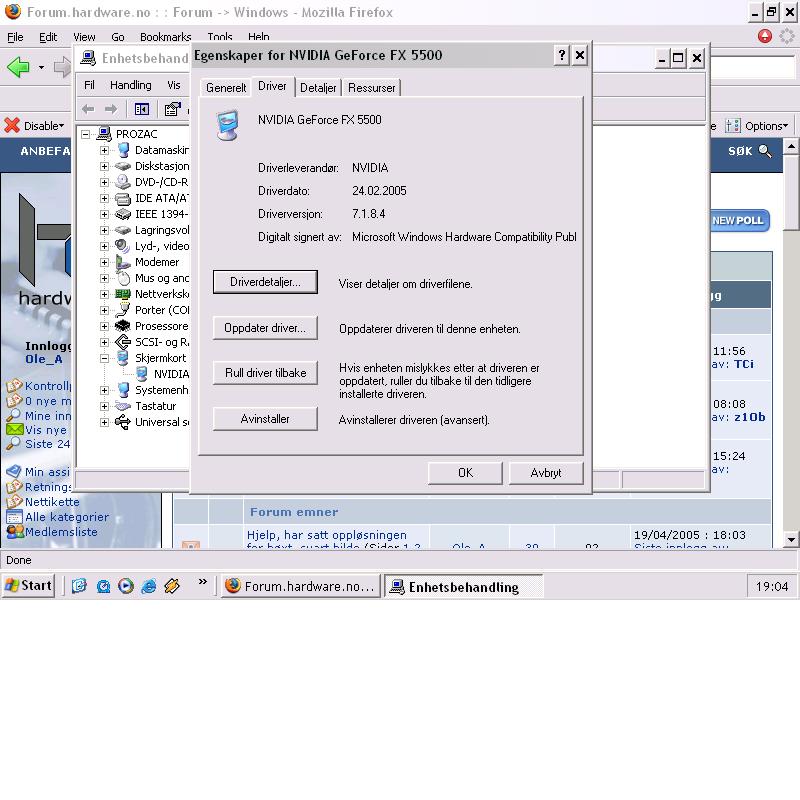Select Porter (COM) ports icon

pyautogui.click(x=123, y=310)
